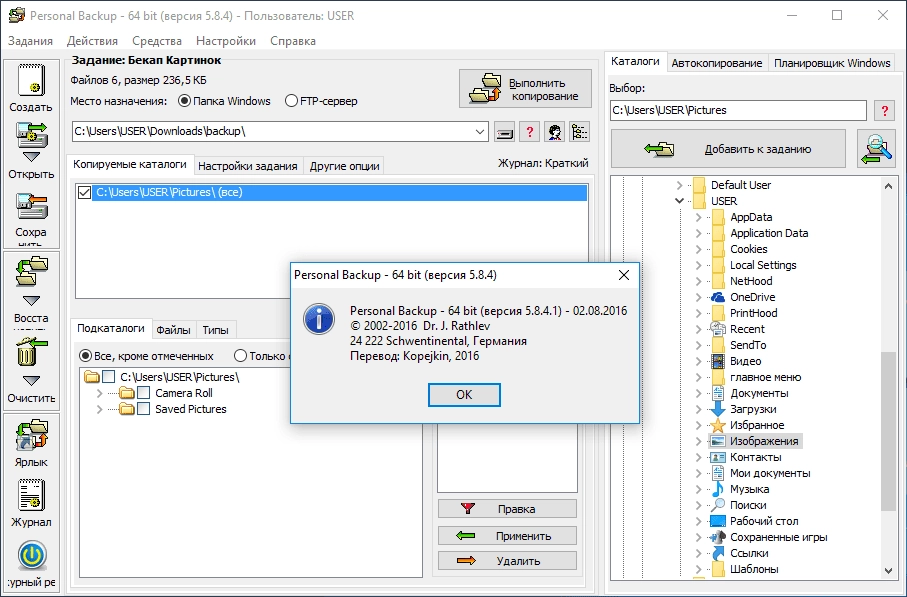Viewport: 907px width, 597px height.
Task: Open the Средства menu
Action: (157, 41)
